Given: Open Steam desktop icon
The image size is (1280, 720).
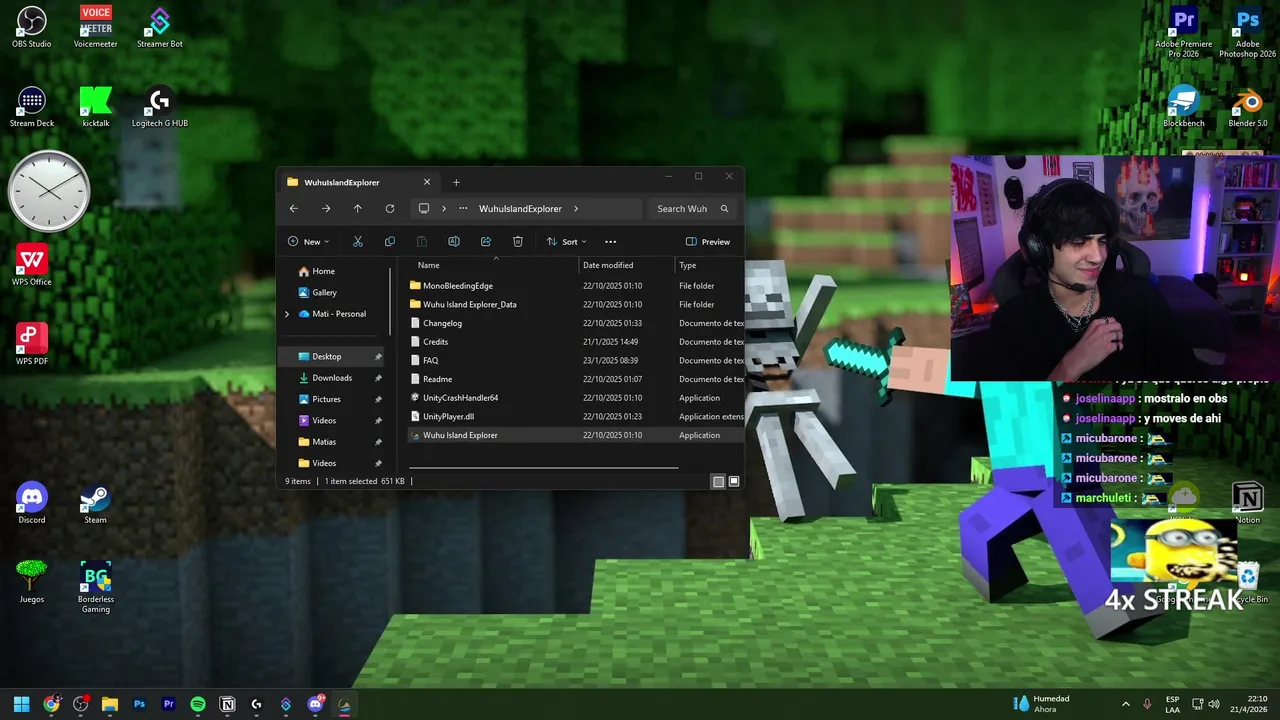Looking at the screenshot, I should 96,503.
